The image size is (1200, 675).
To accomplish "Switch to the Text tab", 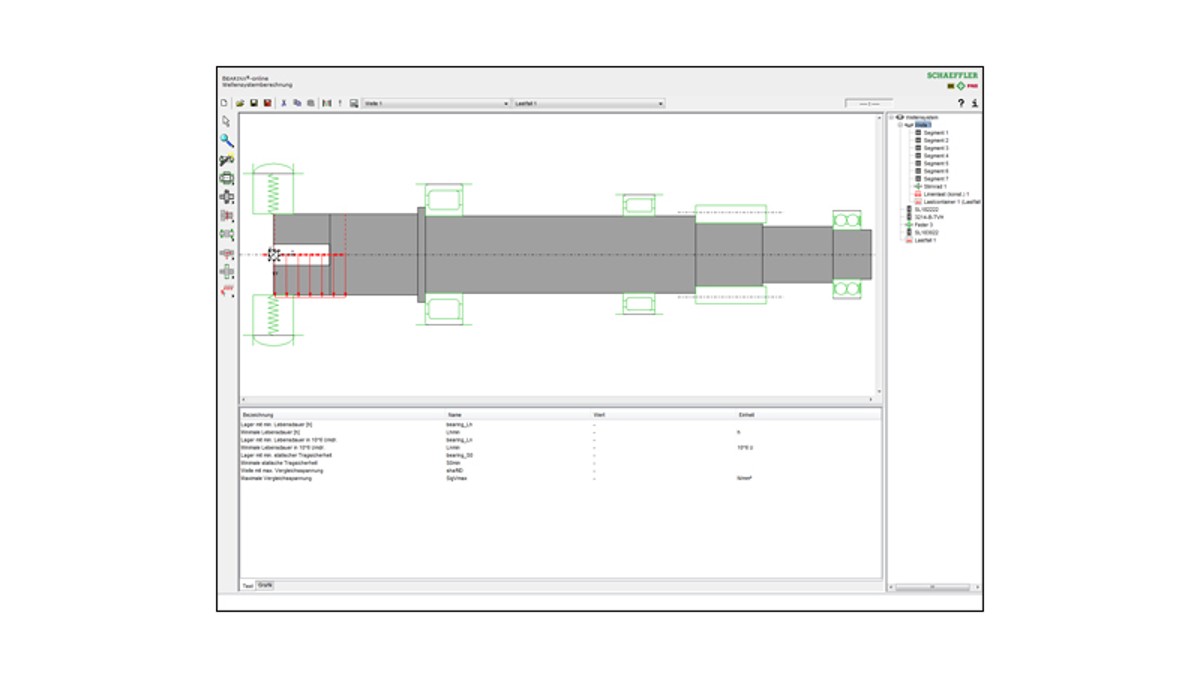I will tap(248, 585).
